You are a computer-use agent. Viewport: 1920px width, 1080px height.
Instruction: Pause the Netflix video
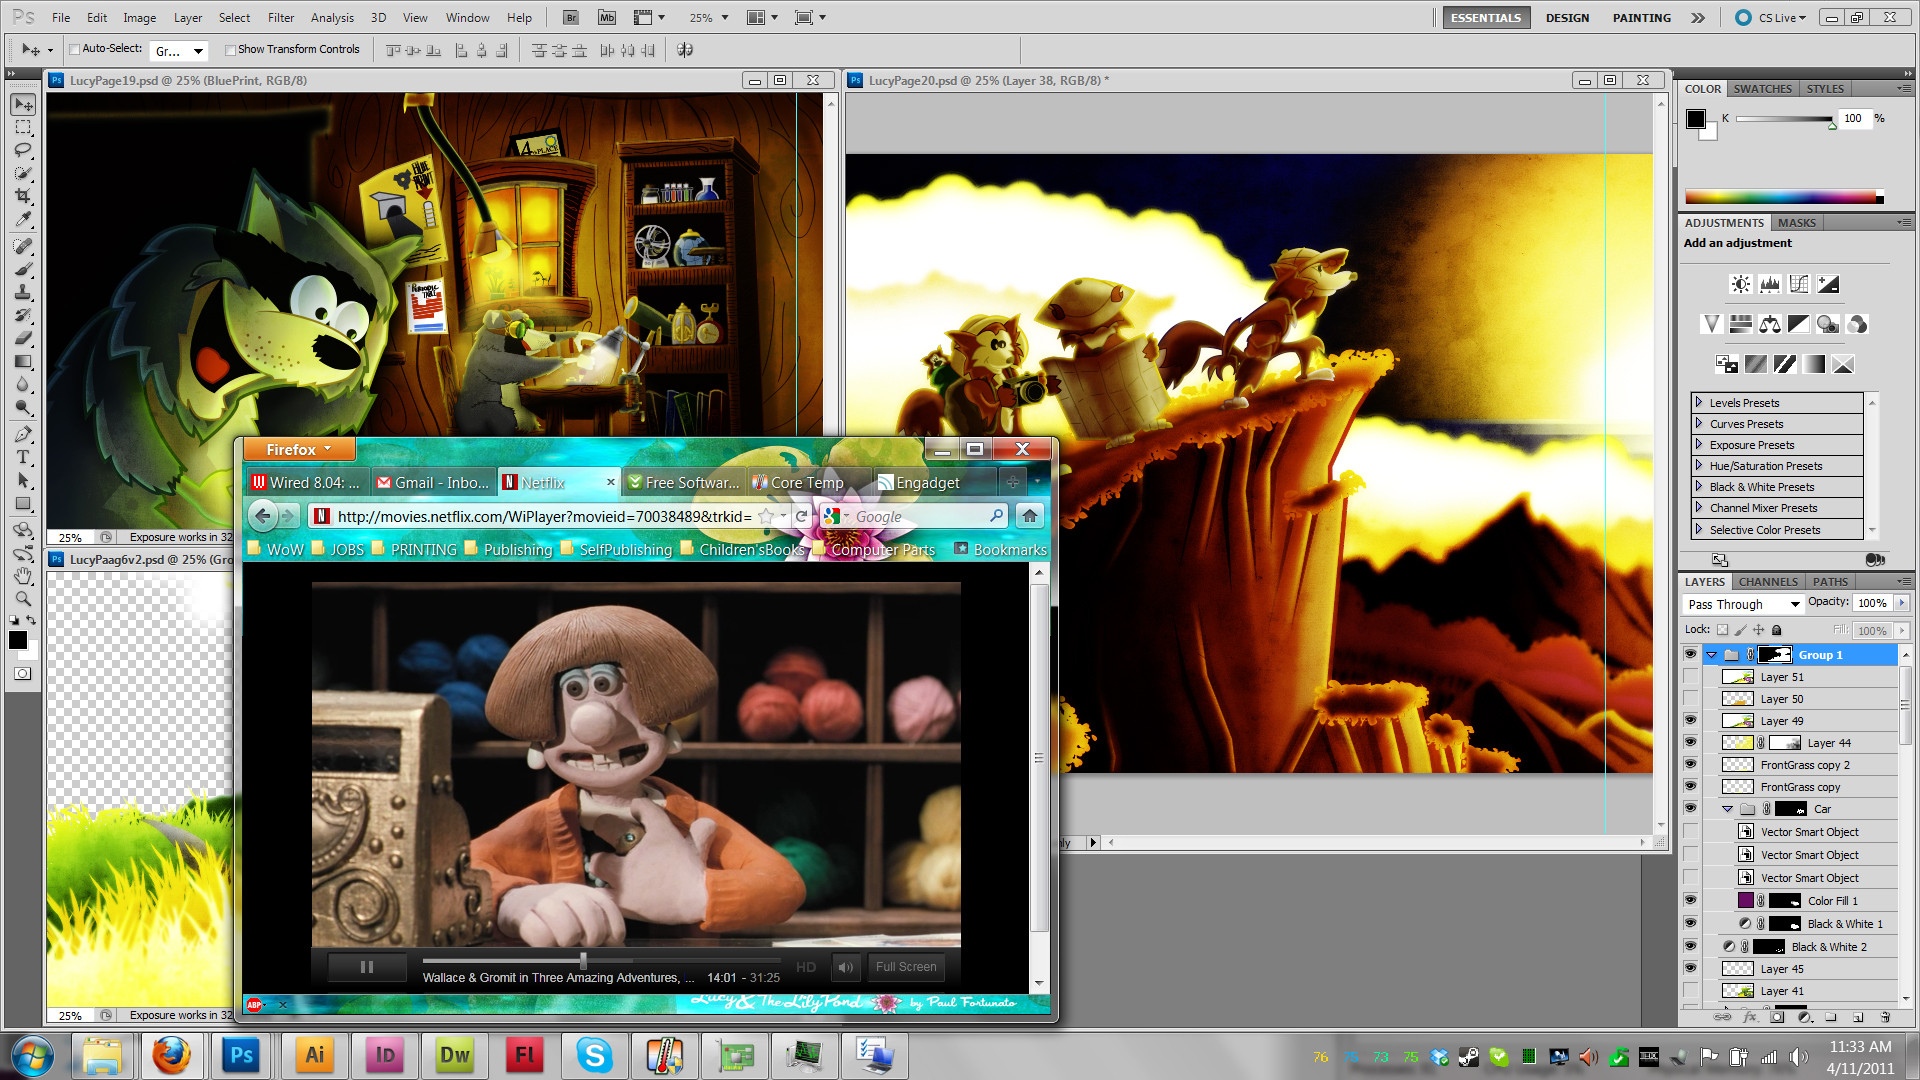pyautogui.click(x=367, y=967)
